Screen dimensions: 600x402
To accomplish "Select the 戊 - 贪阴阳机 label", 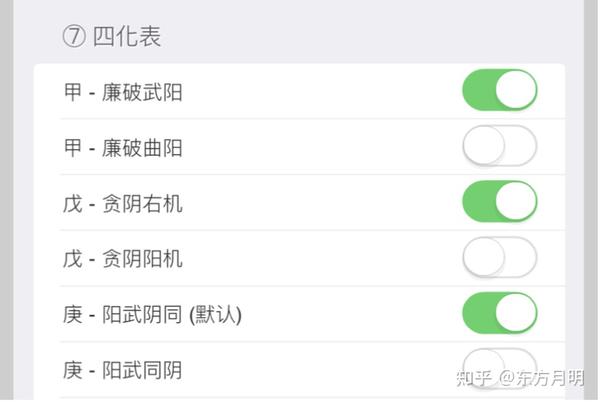I will [123, 260].
